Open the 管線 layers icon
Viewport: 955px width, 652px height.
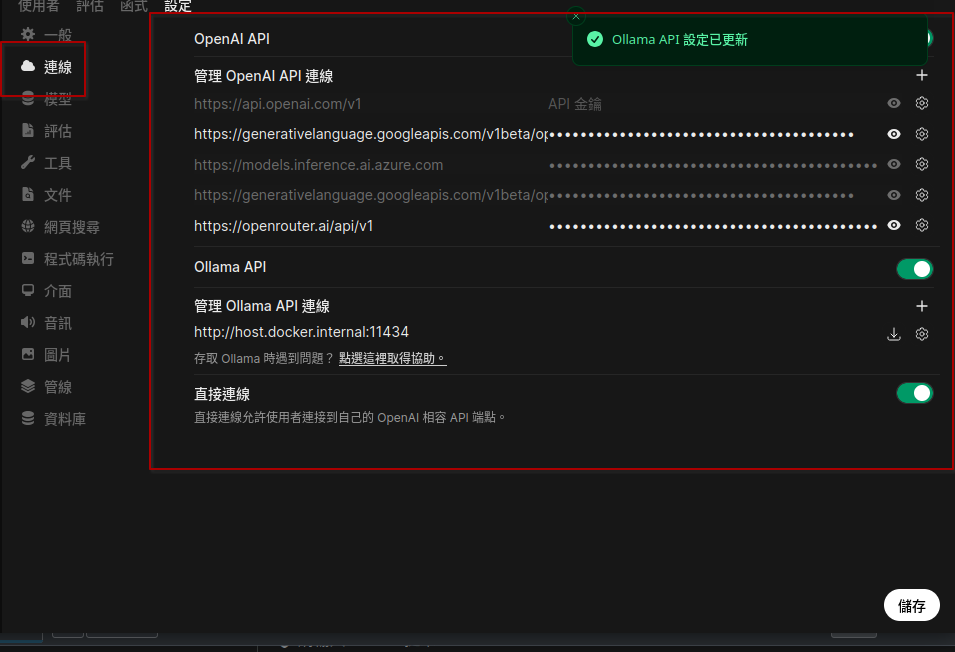click(28, 386)
